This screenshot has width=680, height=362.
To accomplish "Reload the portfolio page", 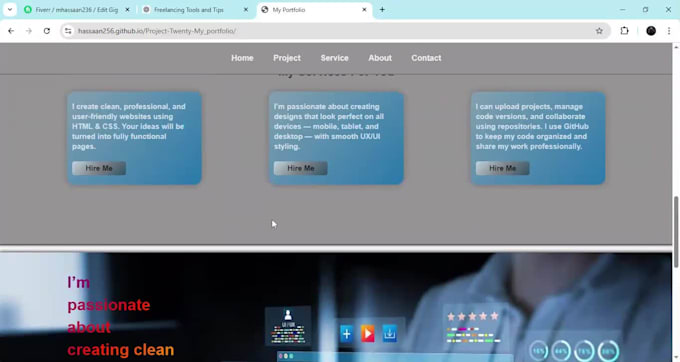I will pyautogui.click(x=47, y=31).
